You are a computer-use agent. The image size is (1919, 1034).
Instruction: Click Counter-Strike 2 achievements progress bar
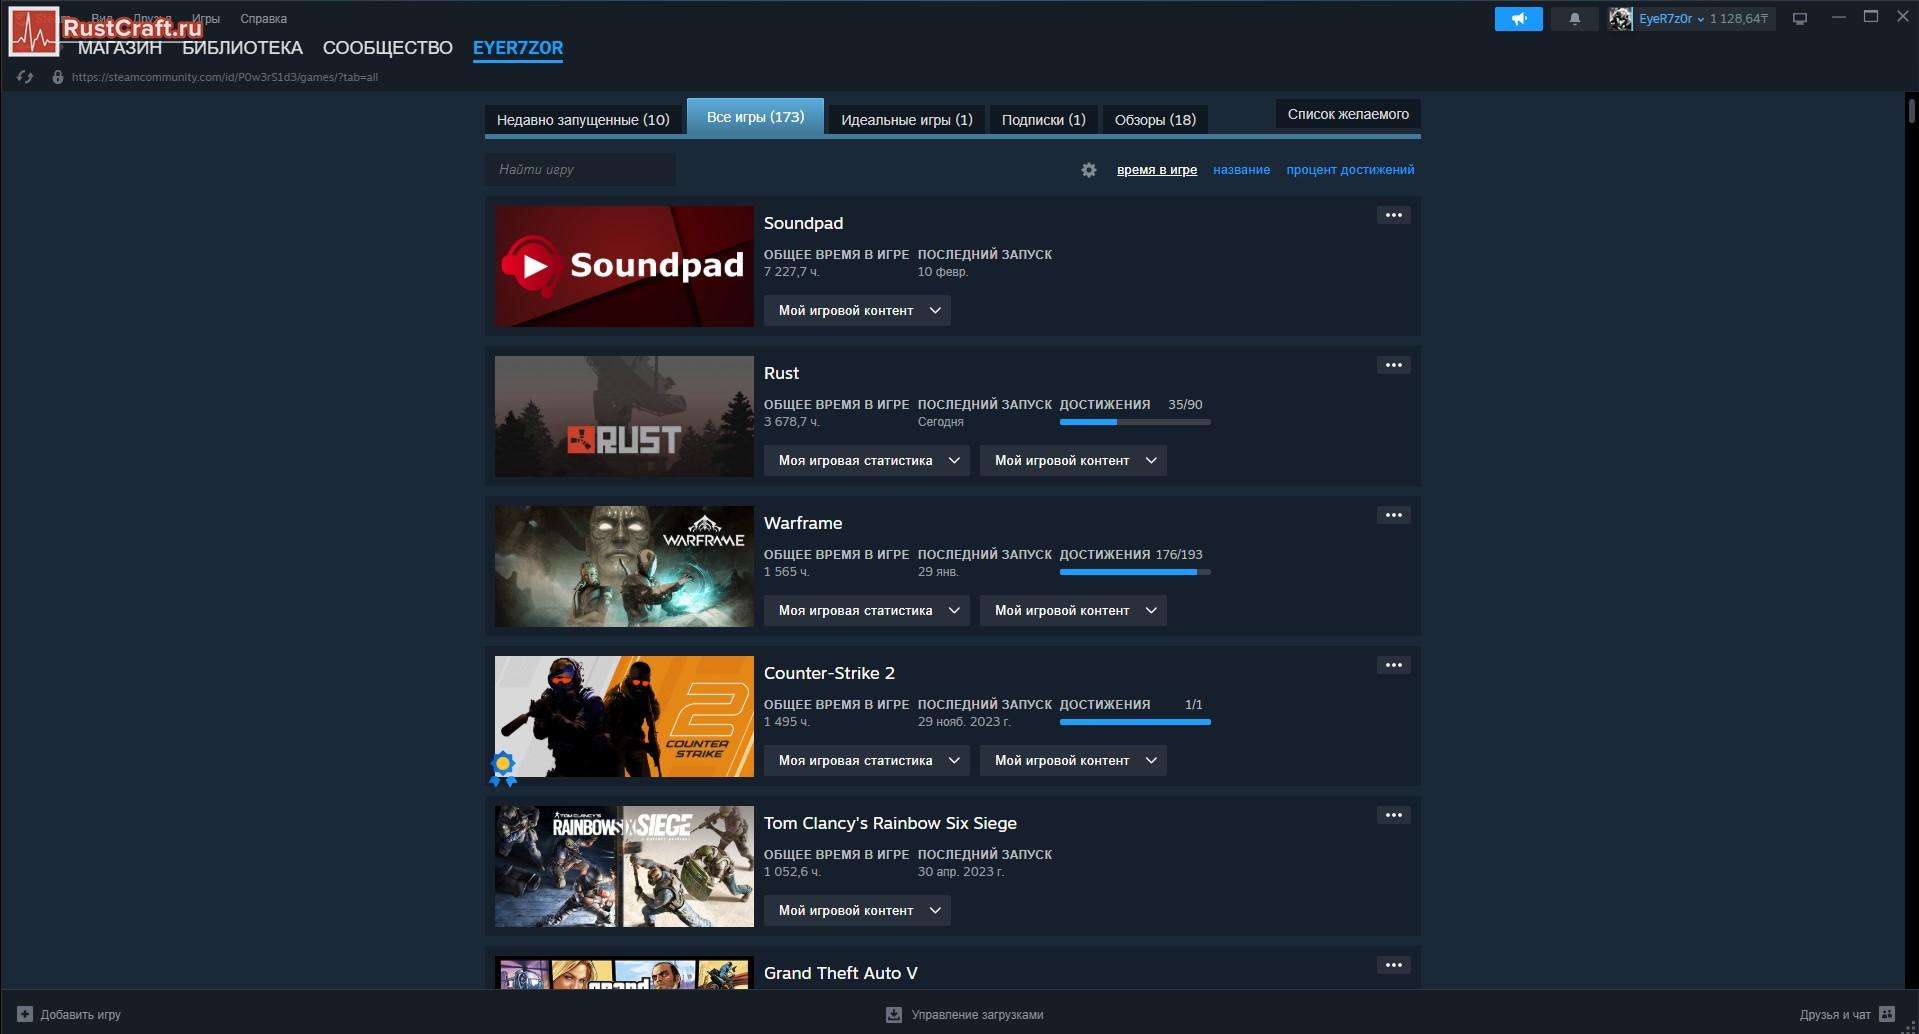click(1135, 722)
